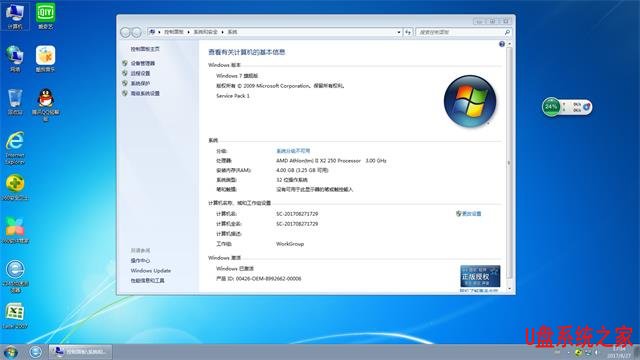Launch the green iQIYI desktop icon
640x360 pixels.
(45, 16)
